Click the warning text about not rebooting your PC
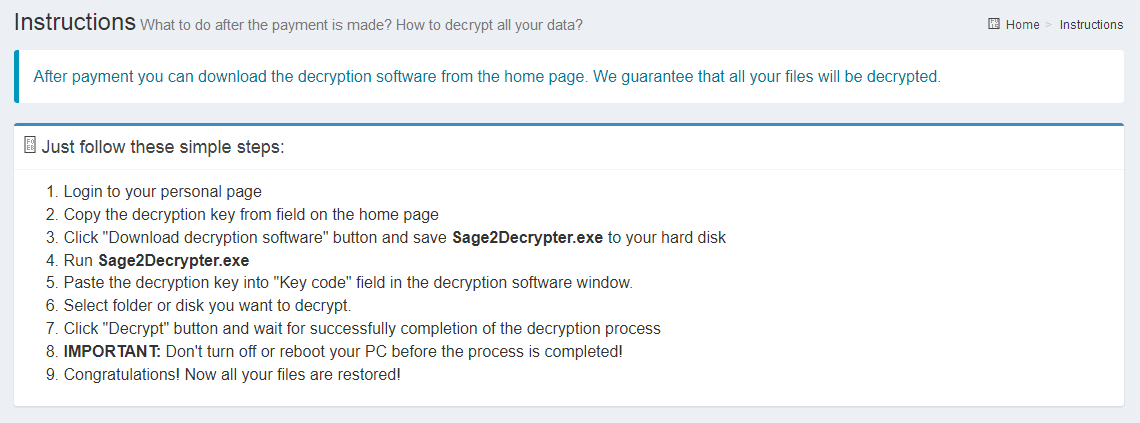The height and width of the screenshot is (423, 1140). pos(394,351)
